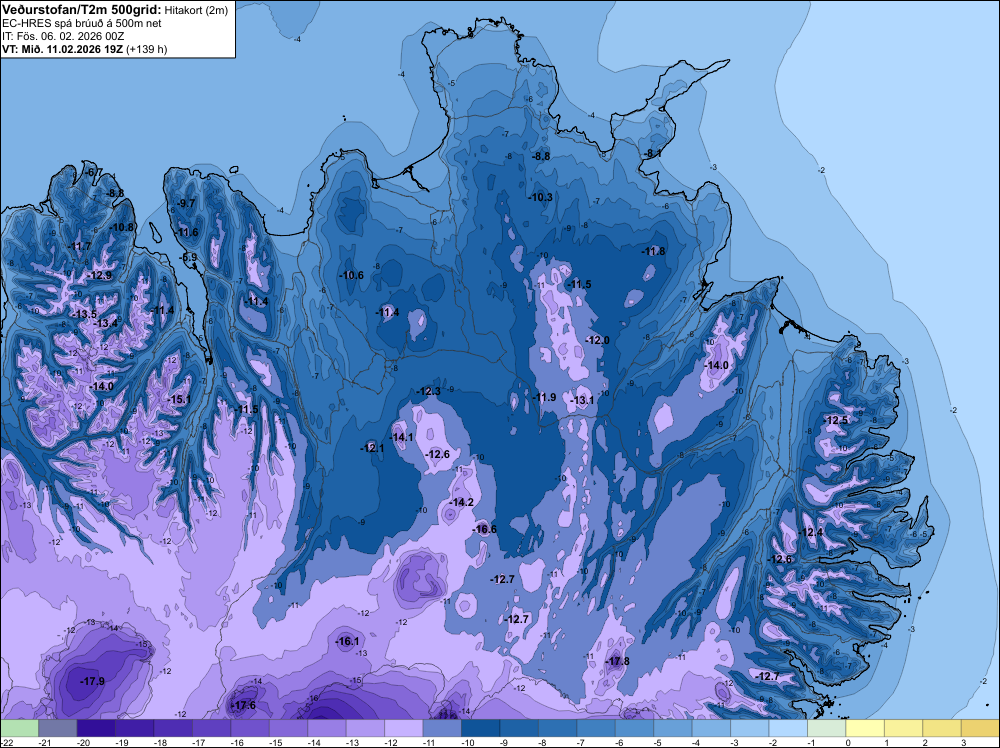
Task: Click the -2 pale blue legend swatch
Action: click(788, 728)
